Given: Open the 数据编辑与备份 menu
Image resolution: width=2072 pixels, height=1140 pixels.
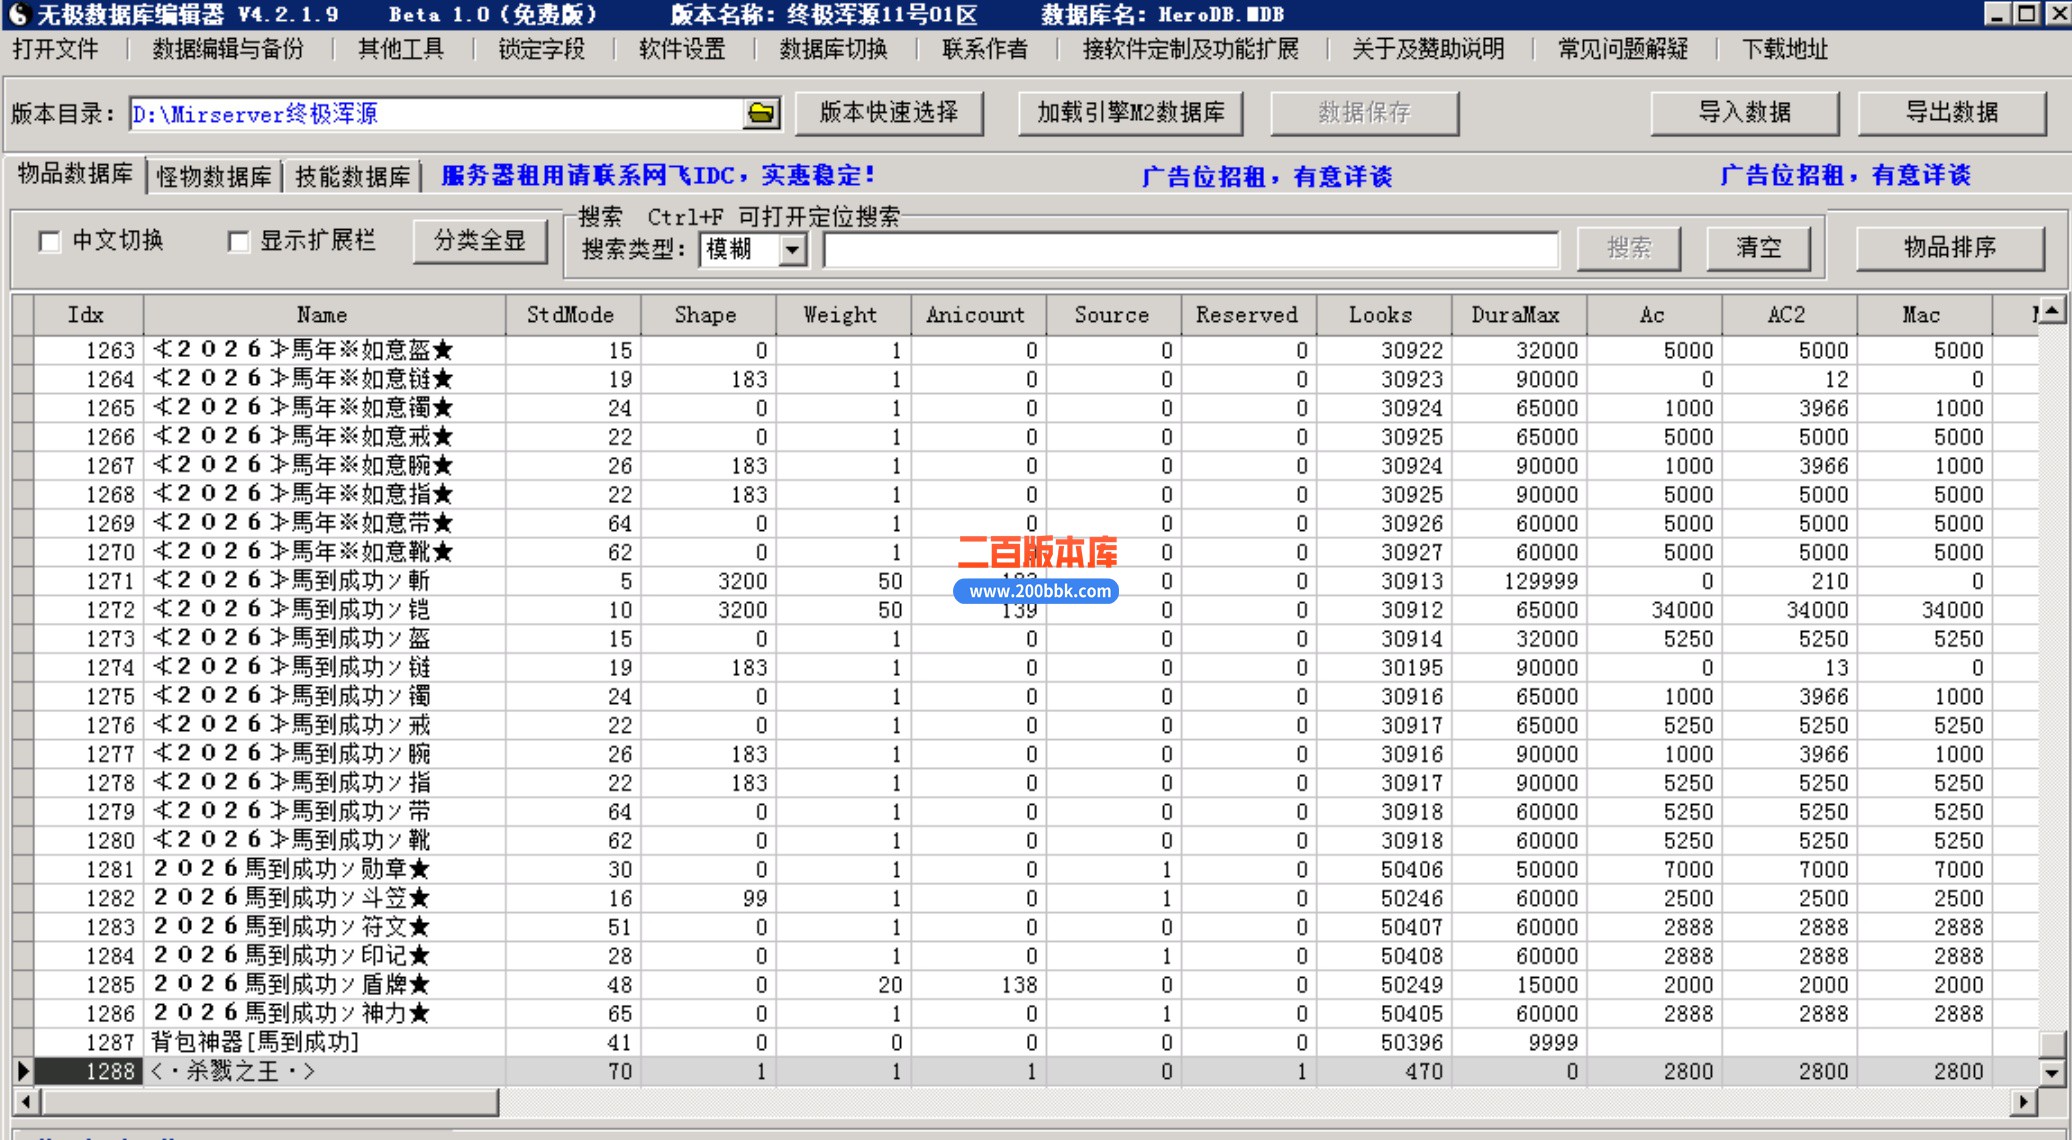Looking at the screenshot, I should click(227, 49).
